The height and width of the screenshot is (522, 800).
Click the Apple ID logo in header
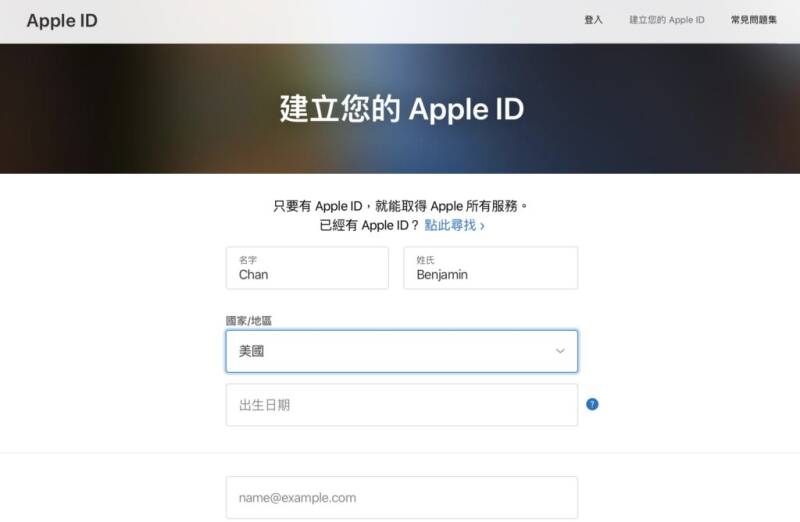62,20
